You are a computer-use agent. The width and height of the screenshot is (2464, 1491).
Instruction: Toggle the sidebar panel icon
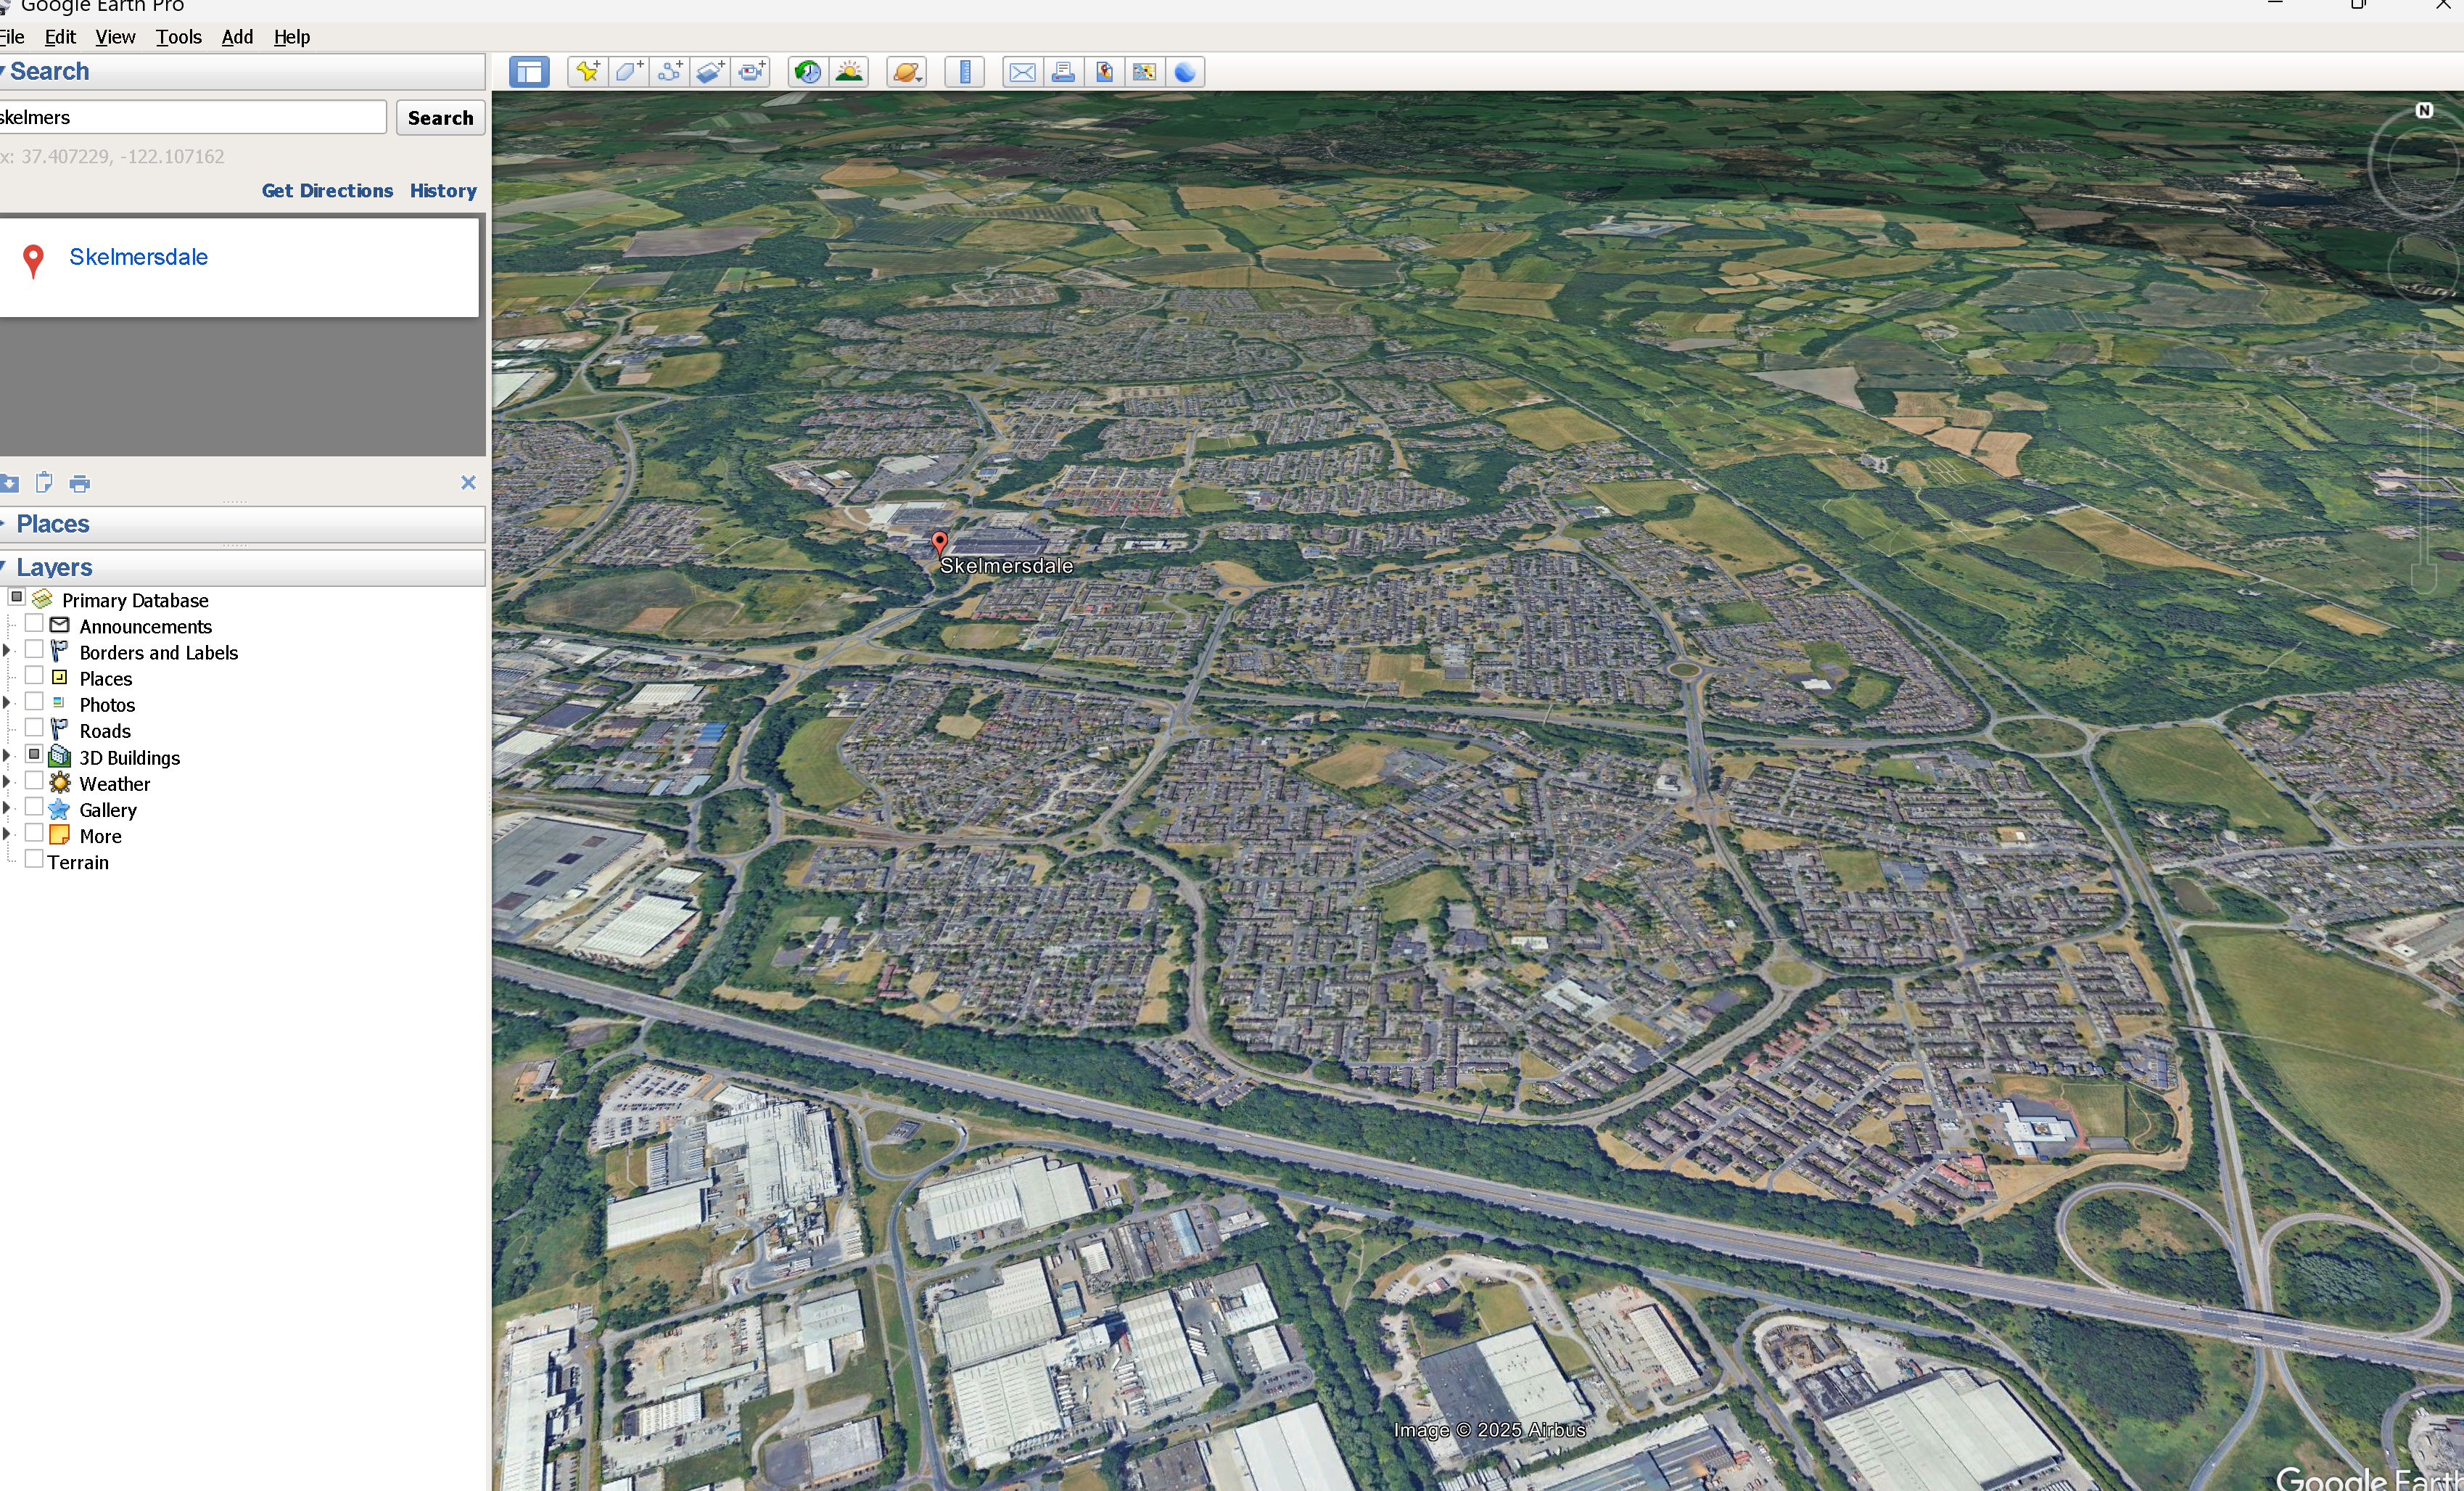click(x=529, y=72)
